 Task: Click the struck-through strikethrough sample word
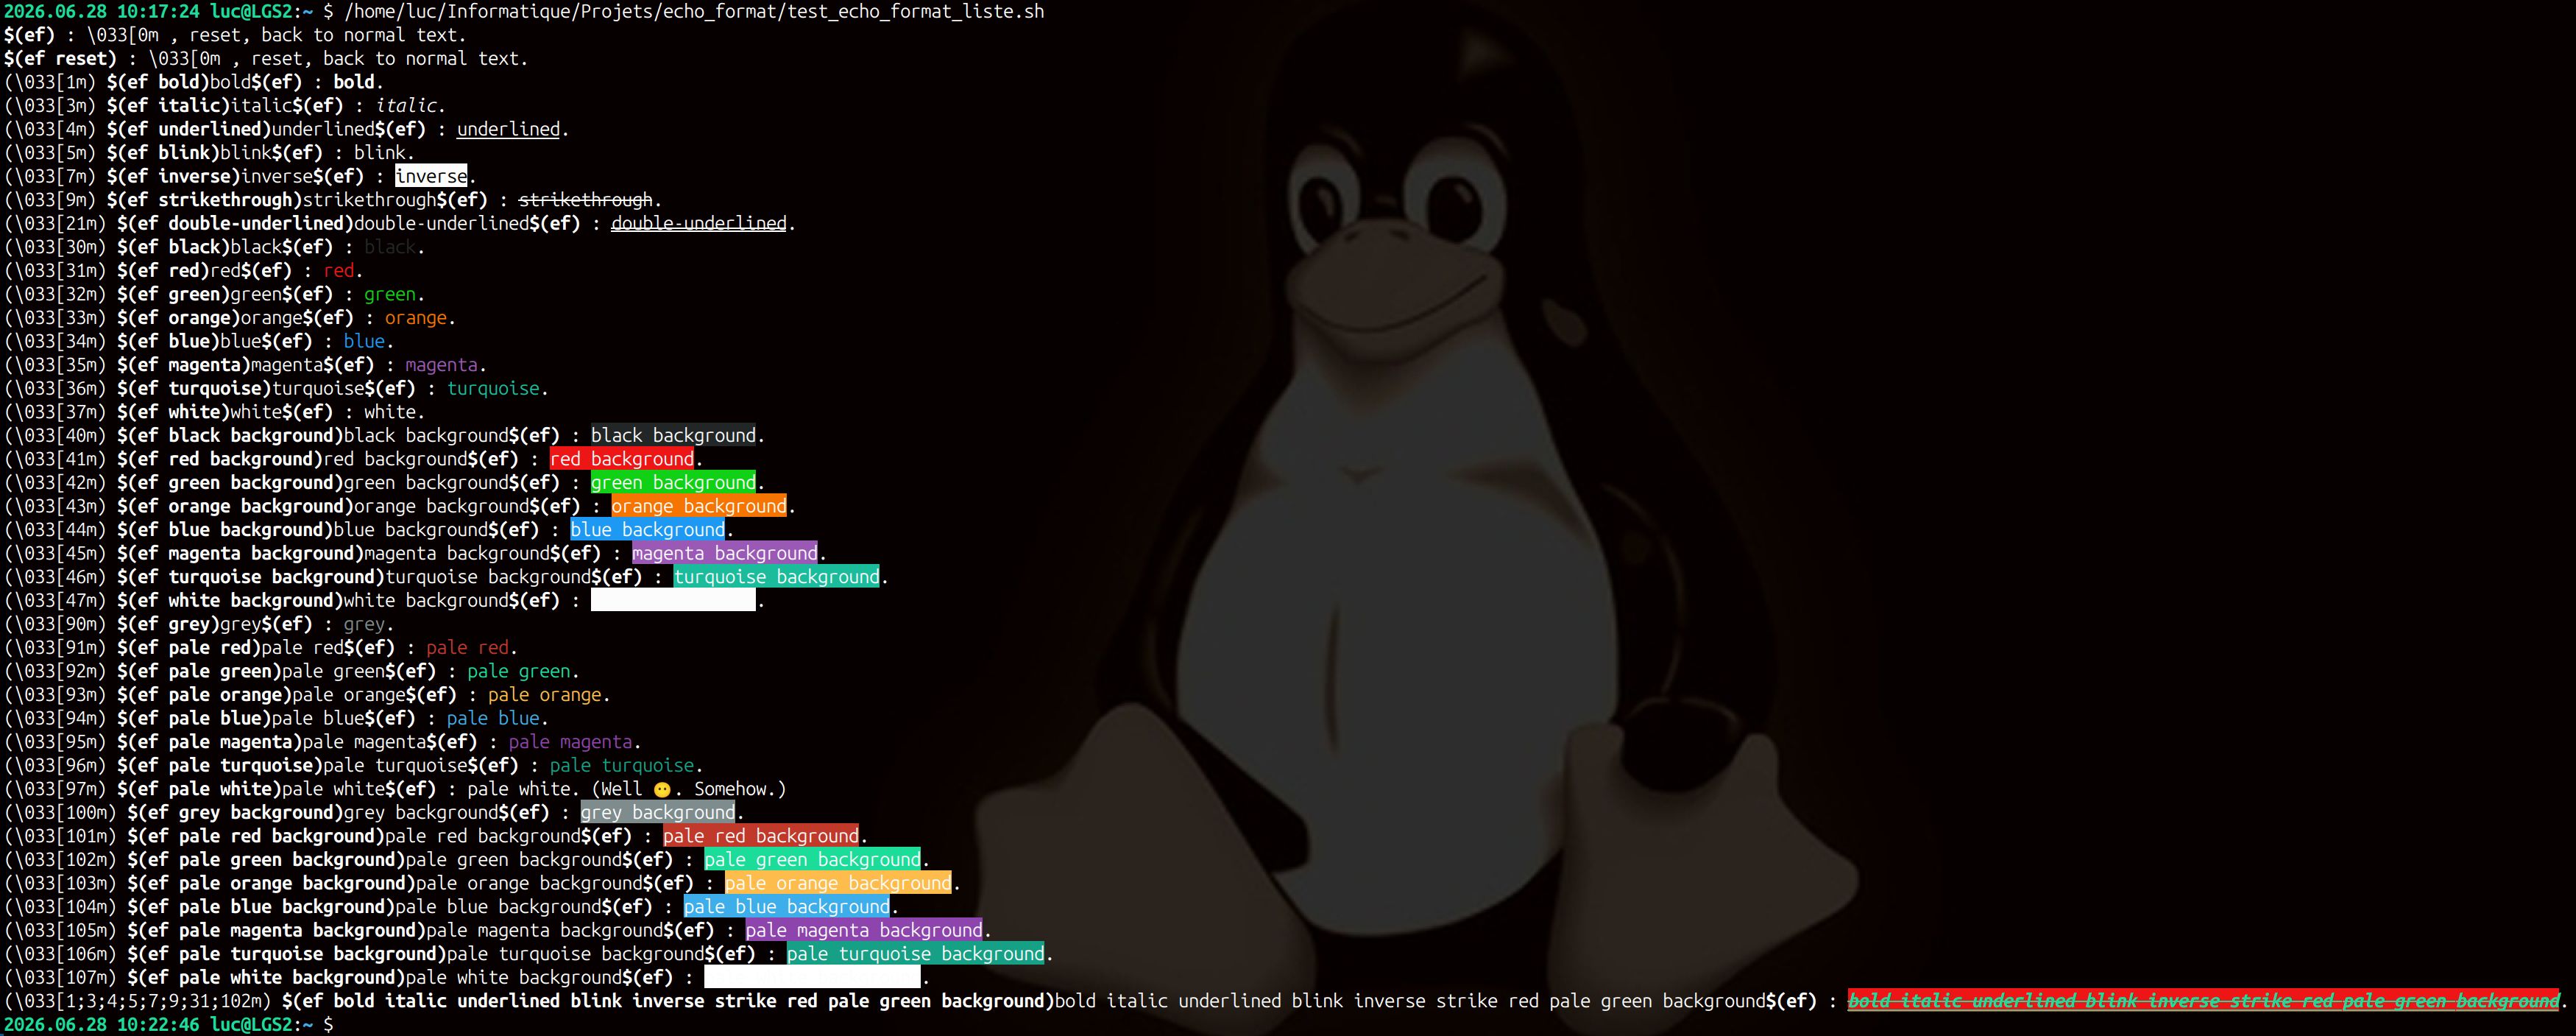pyautogui.click(x=586, y=200)
